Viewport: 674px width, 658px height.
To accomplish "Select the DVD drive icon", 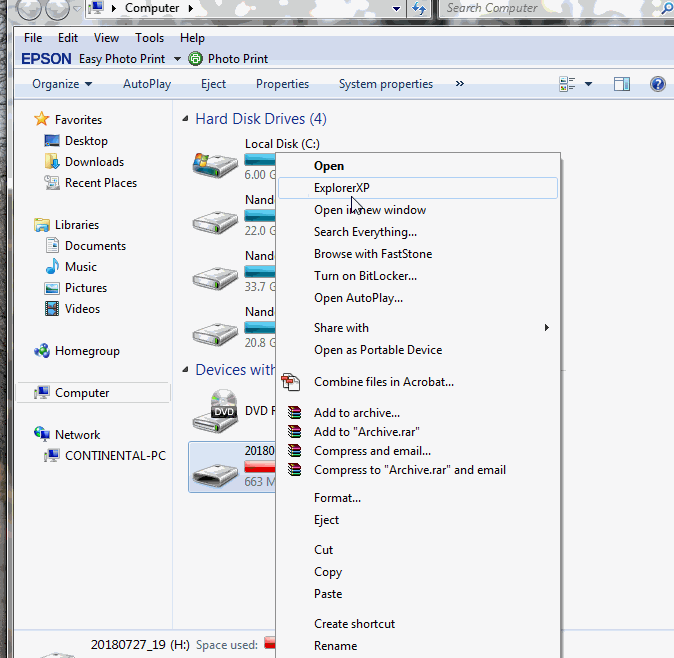I will click(x=215, y=411).
